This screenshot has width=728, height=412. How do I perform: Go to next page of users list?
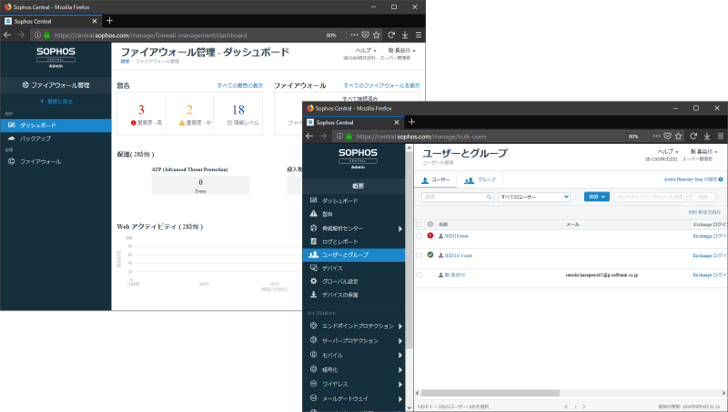click(584, 406)
